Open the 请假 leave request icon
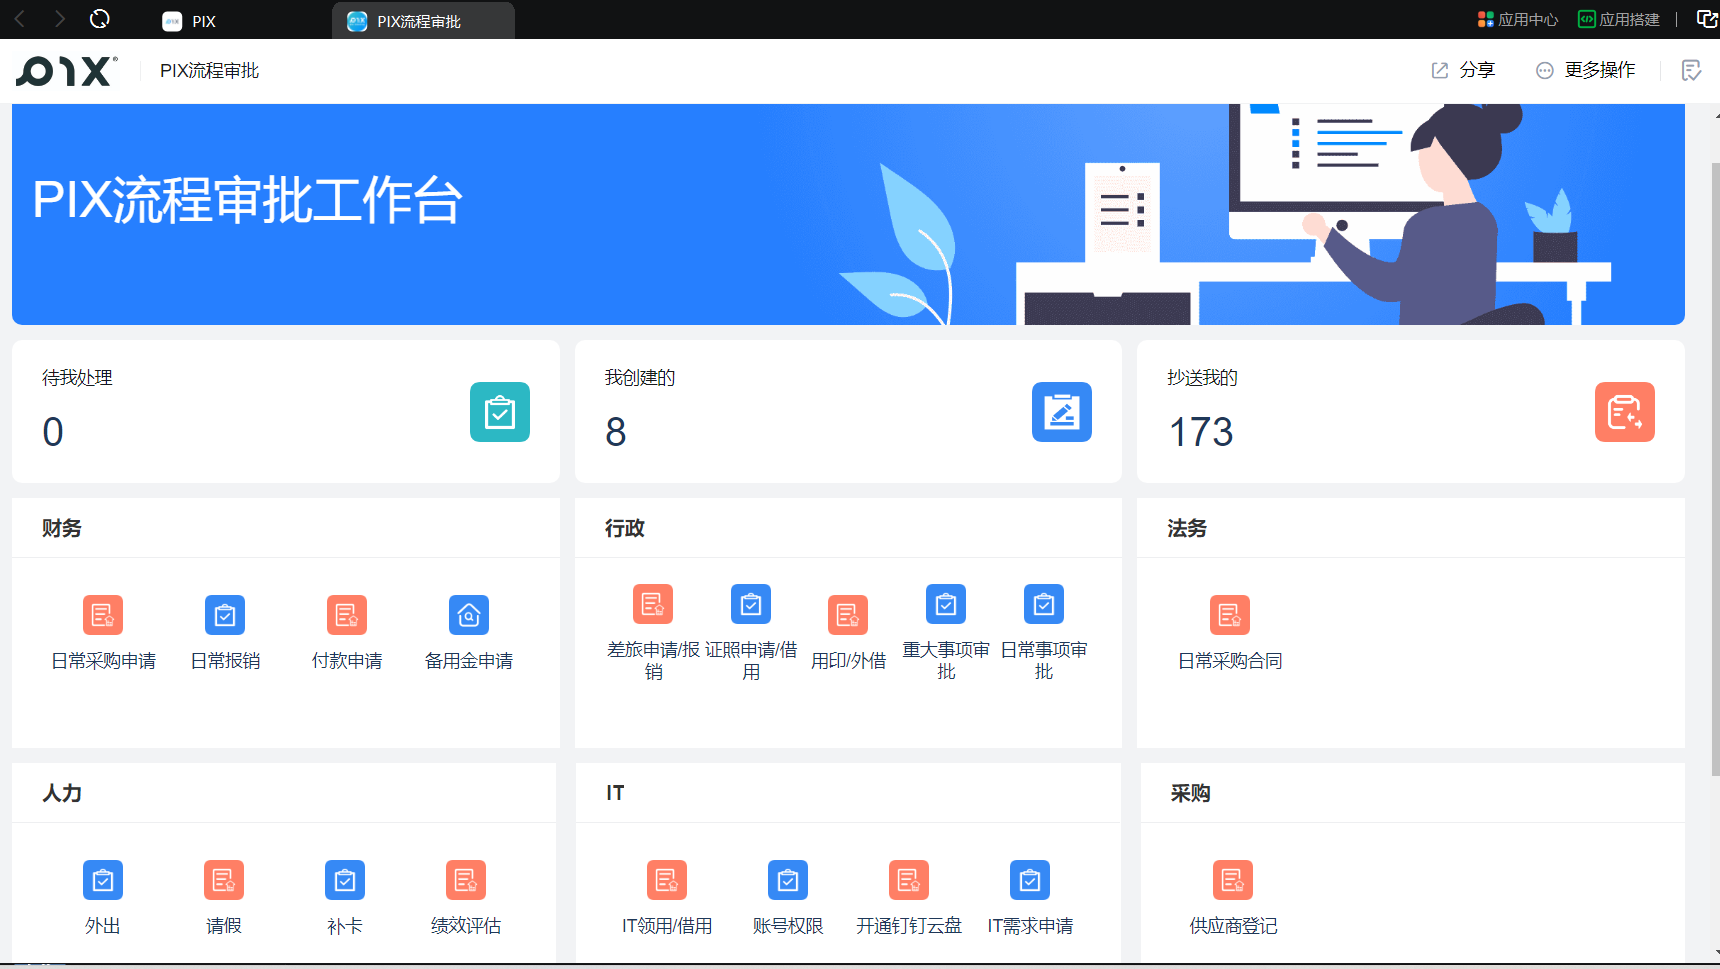 tap(224, 880)
